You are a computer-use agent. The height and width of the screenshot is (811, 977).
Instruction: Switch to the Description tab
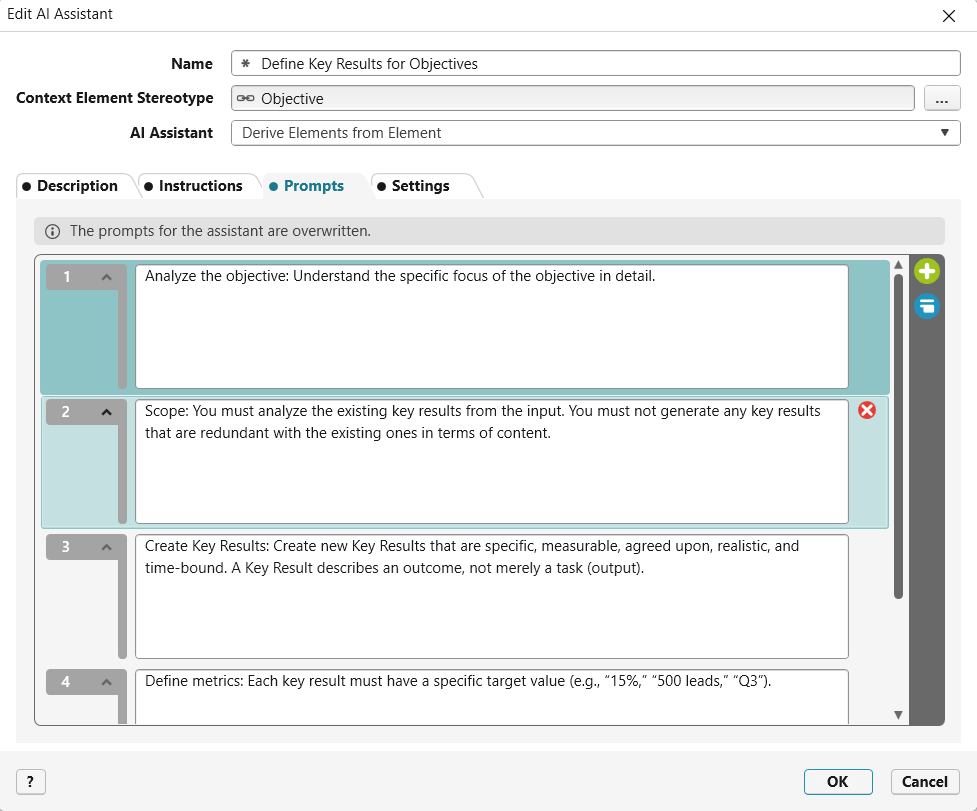point(77,186)
